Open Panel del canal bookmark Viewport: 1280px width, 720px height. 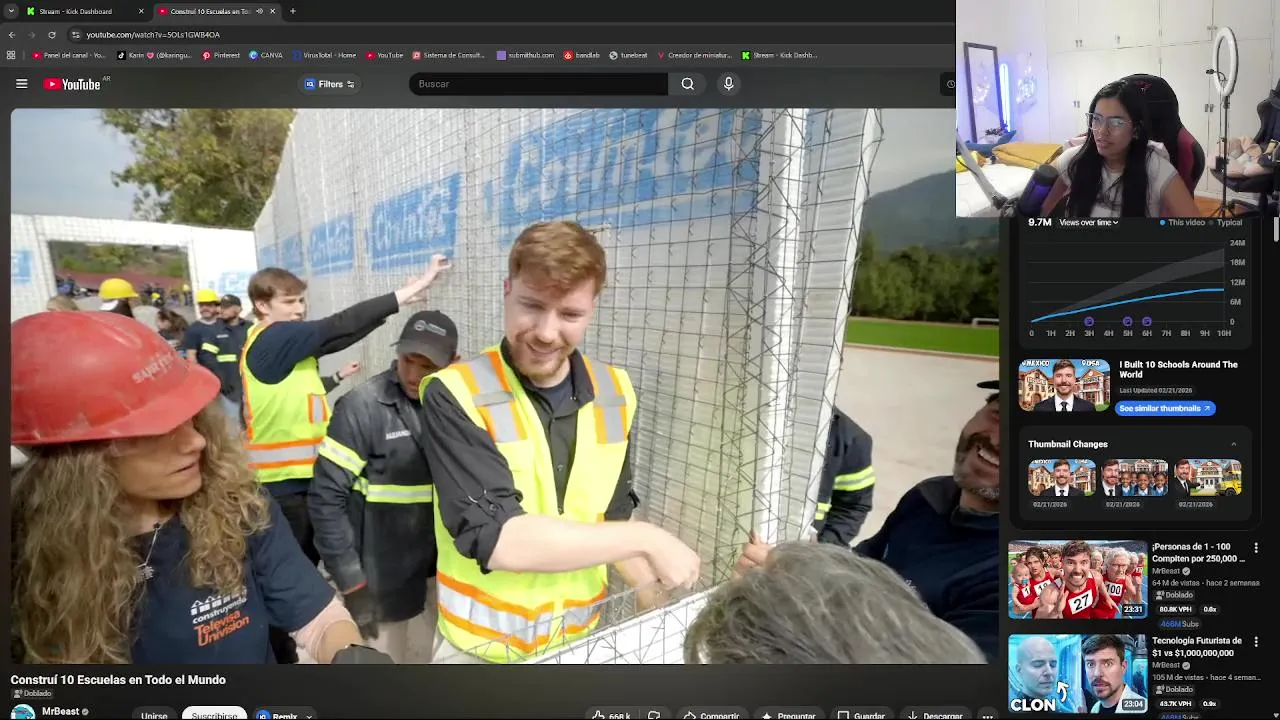[68, 55]
